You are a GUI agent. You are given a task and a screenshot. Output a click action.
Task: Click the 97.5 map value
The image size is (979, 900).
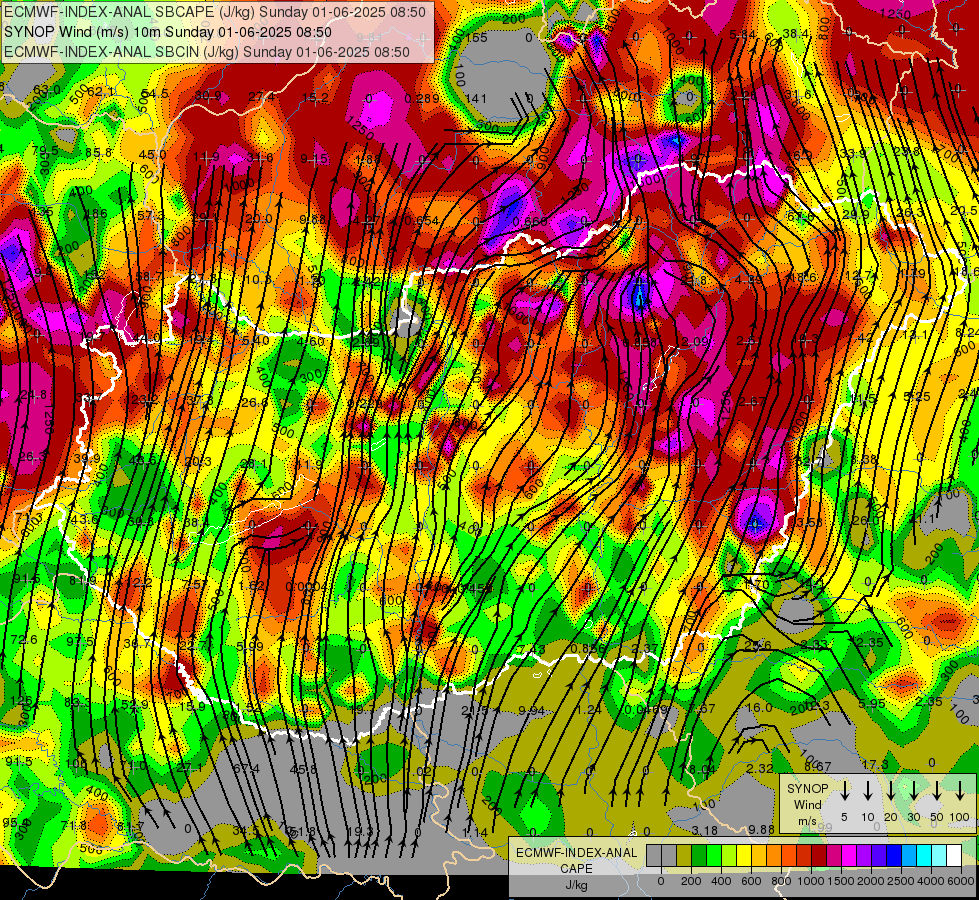point(79,641)
